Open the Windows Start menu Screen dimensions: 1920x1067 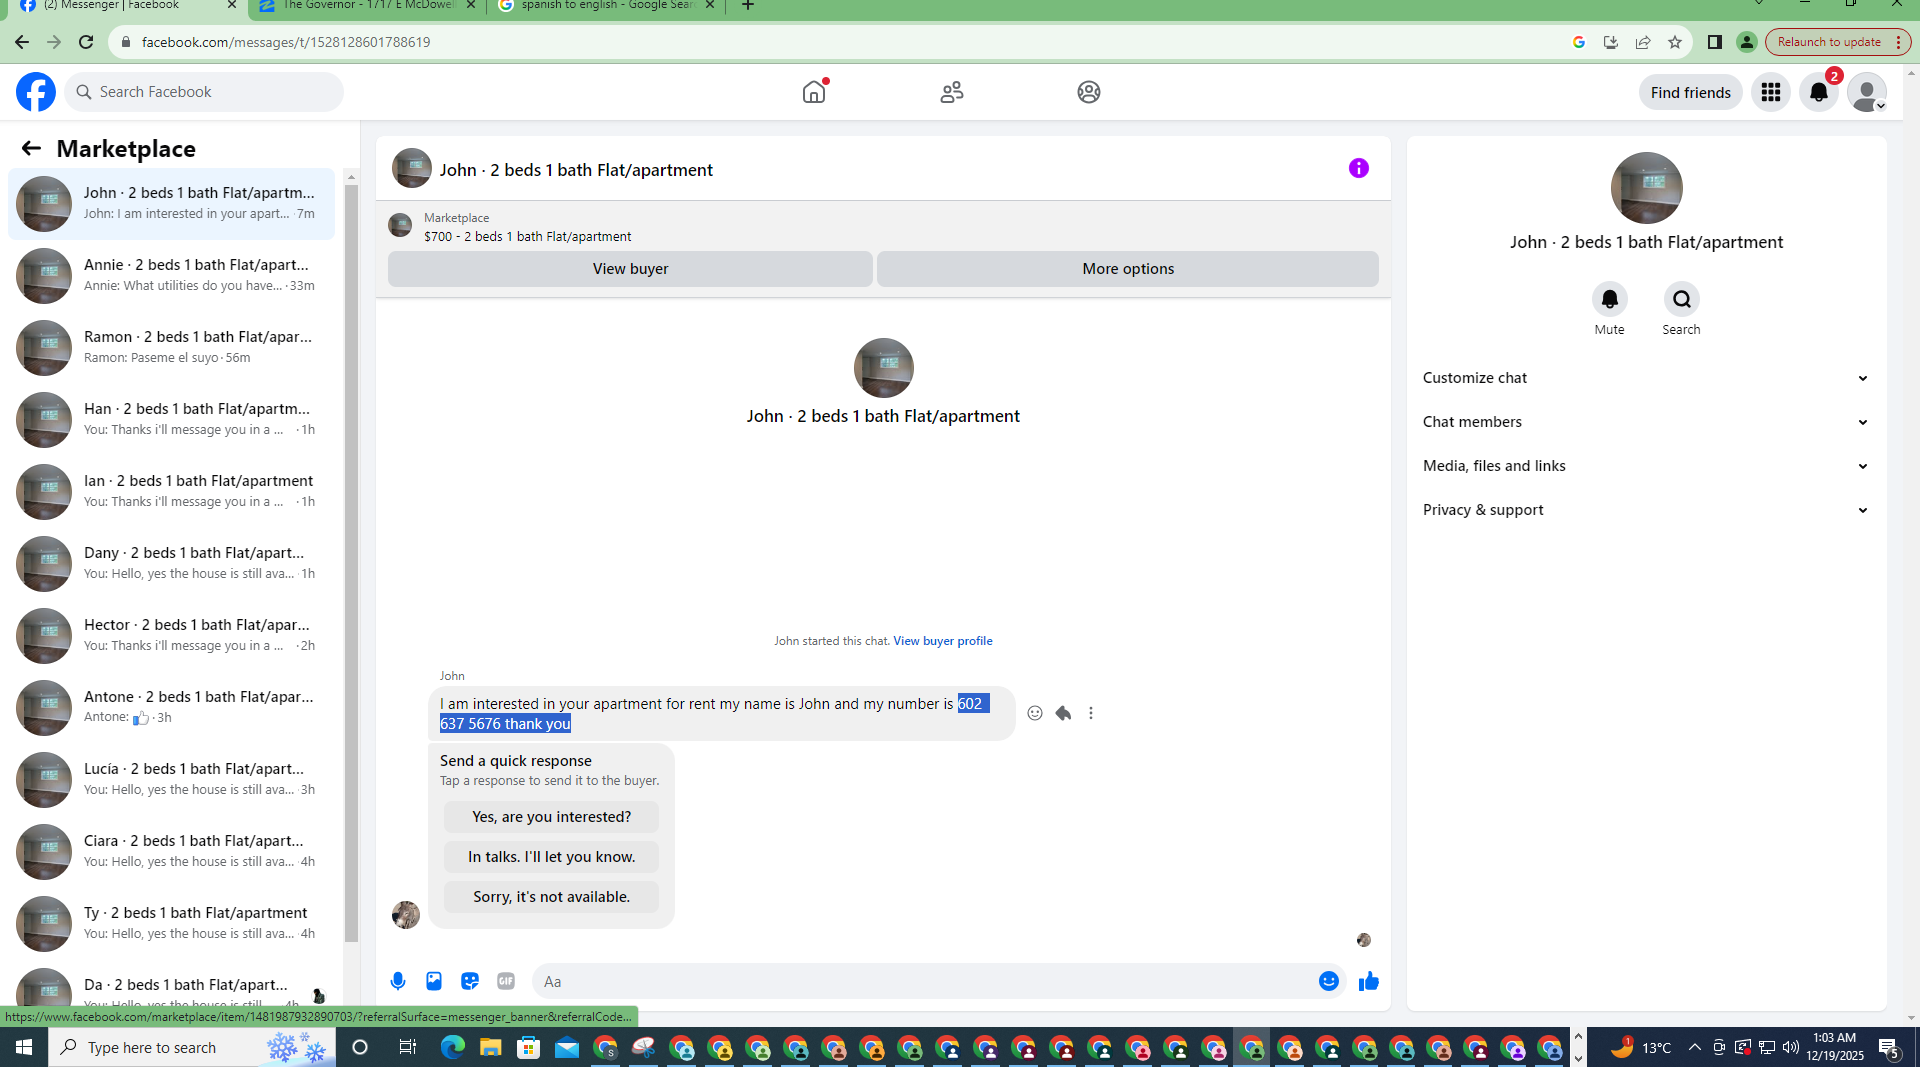click(24, 1047)
